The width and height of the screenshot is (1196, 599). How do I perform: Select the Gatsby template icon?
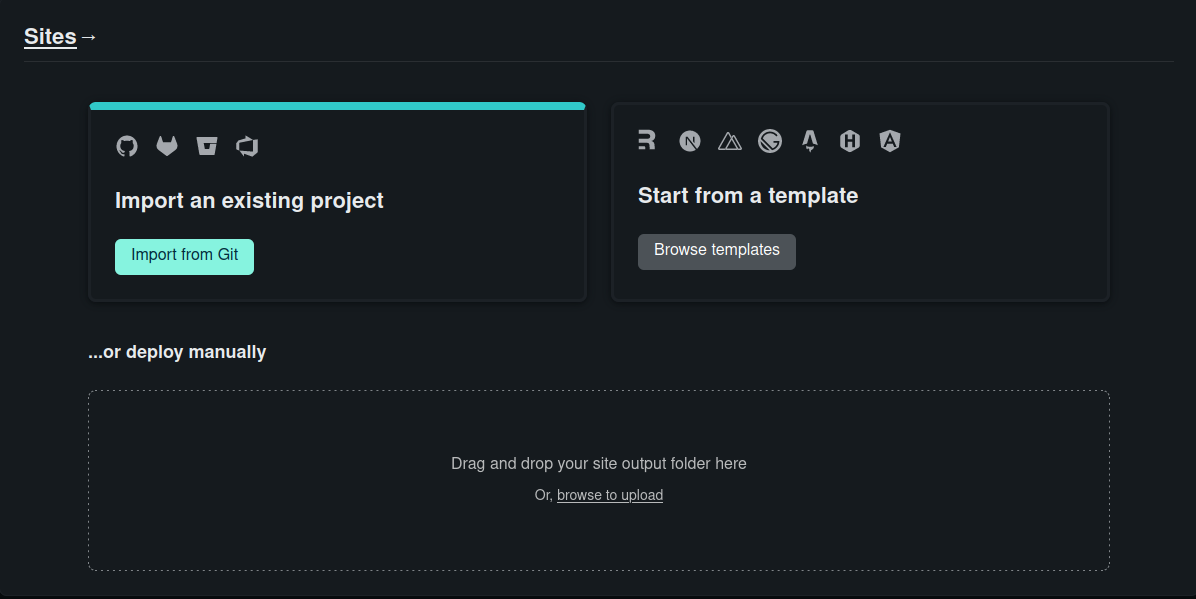(x=770, y=141)
